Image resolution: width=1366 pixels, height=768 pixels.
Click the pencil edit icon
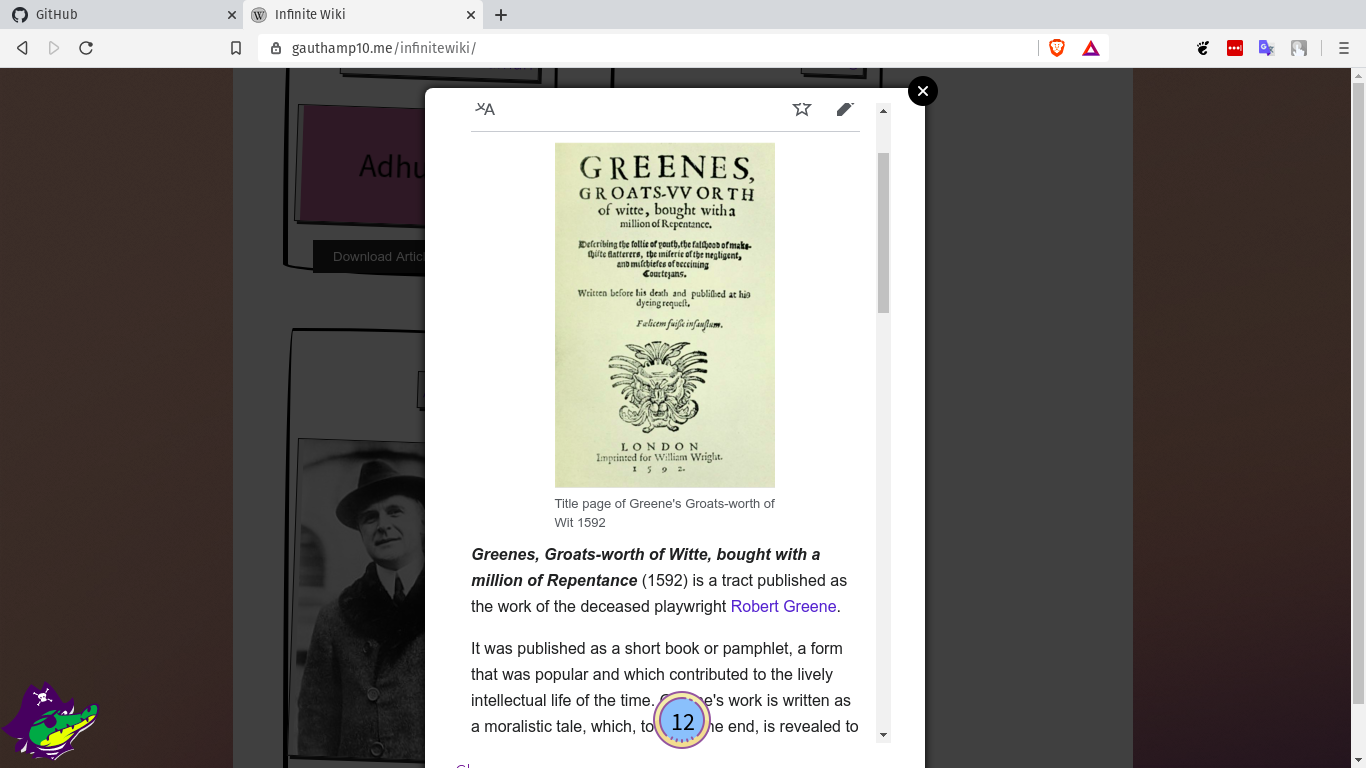845,109
